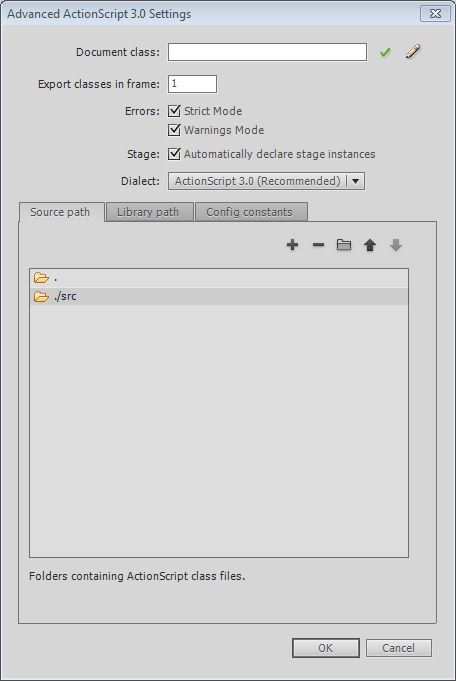Open the Dialect dropdown
The image size is (456, 681).
266,181
